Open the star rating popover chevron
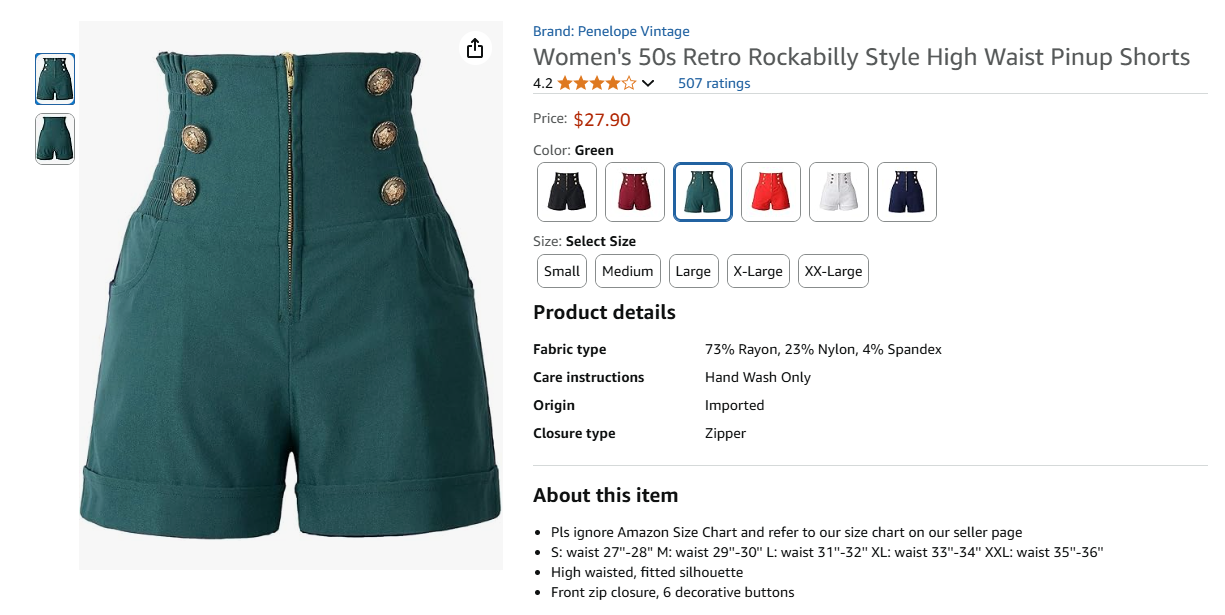Screen dimensions: 1225x615 point(648,84)
